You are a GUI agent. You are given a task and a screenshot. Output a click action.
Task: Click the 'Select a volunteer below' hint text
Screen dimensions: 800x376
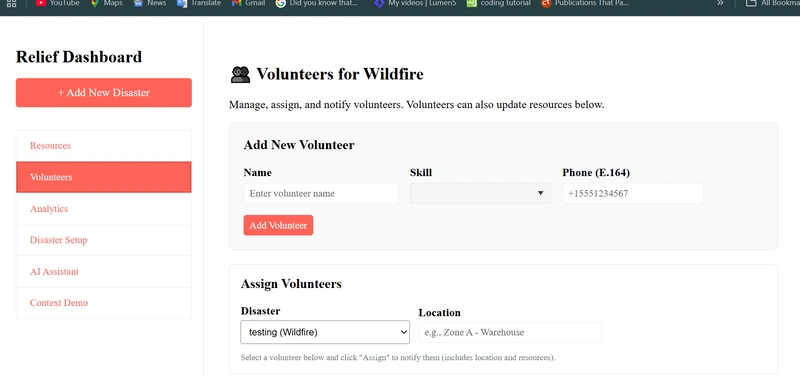[x=398, y=358]
